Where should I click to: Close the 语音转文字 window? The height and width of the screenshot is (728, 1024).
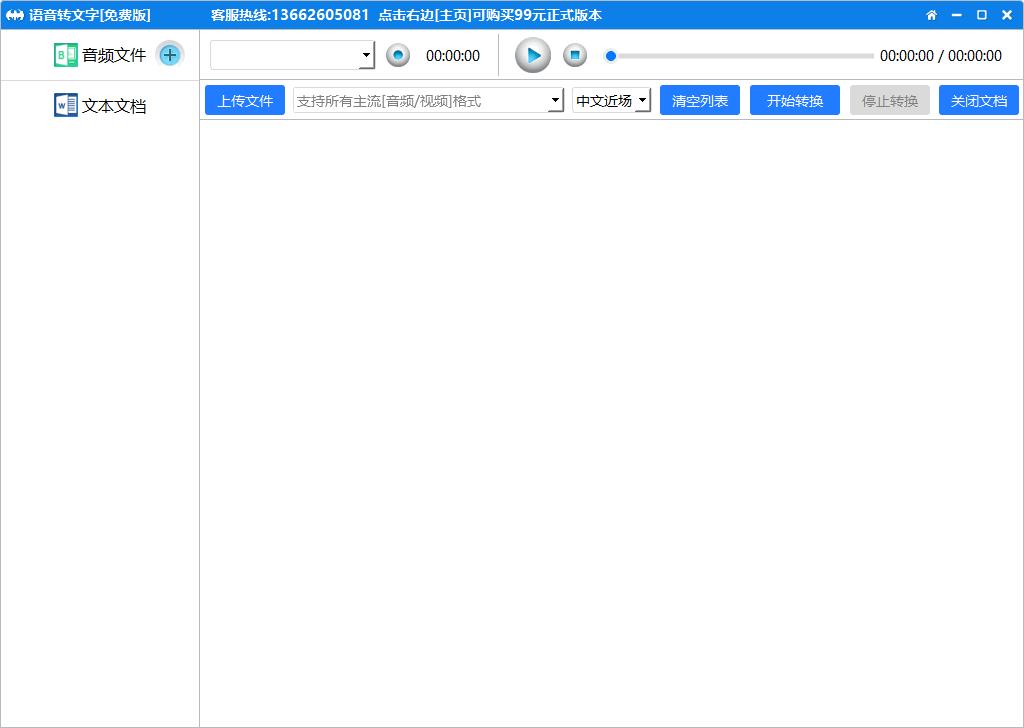1007,15
